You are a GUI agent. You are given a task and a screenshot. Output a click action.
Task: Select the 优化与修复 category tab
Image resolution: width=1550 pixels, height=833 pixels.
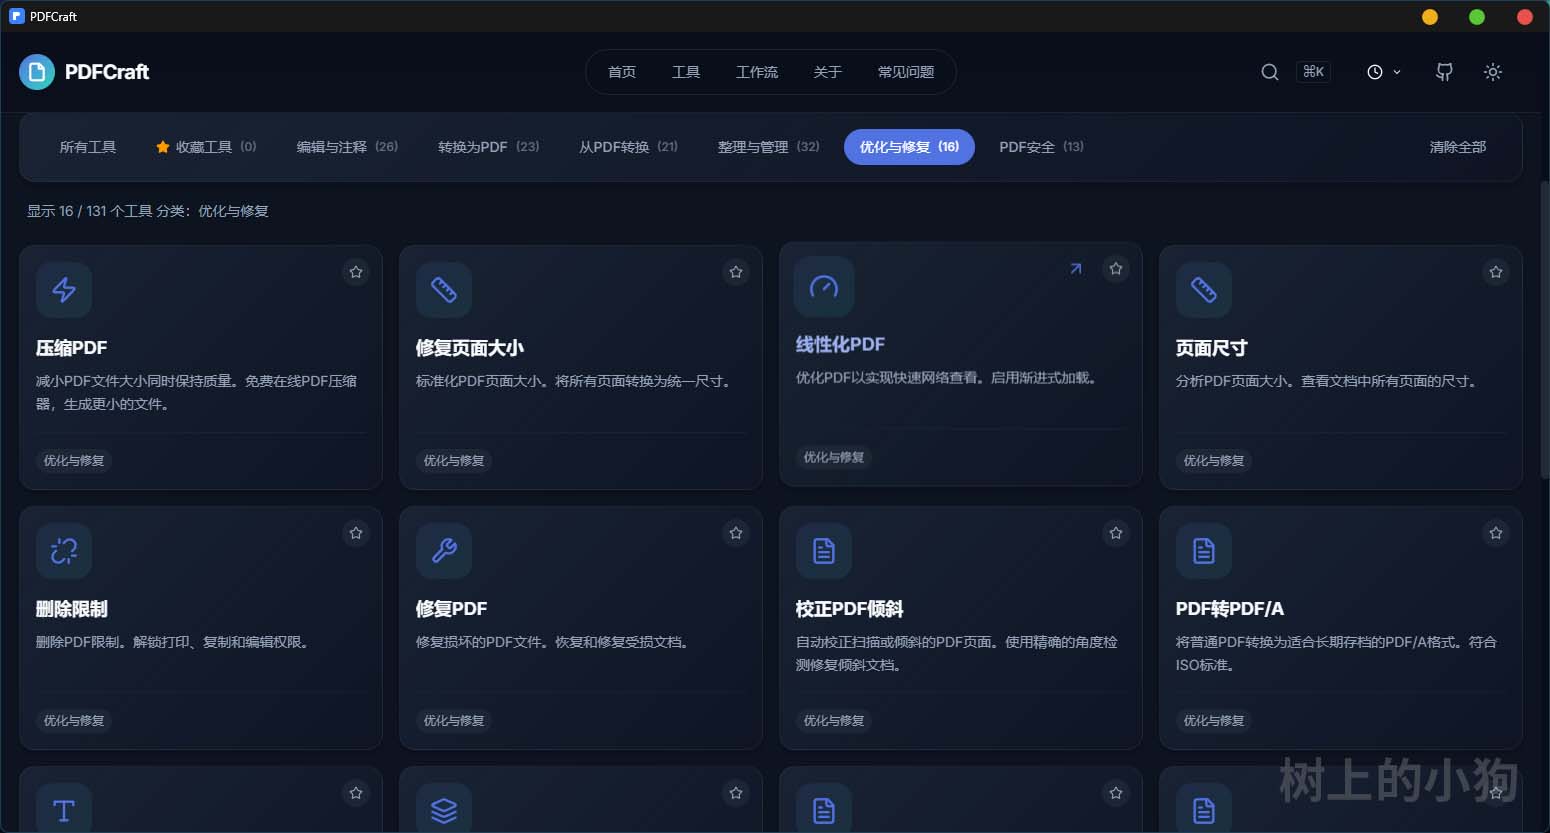pos(909,147)
